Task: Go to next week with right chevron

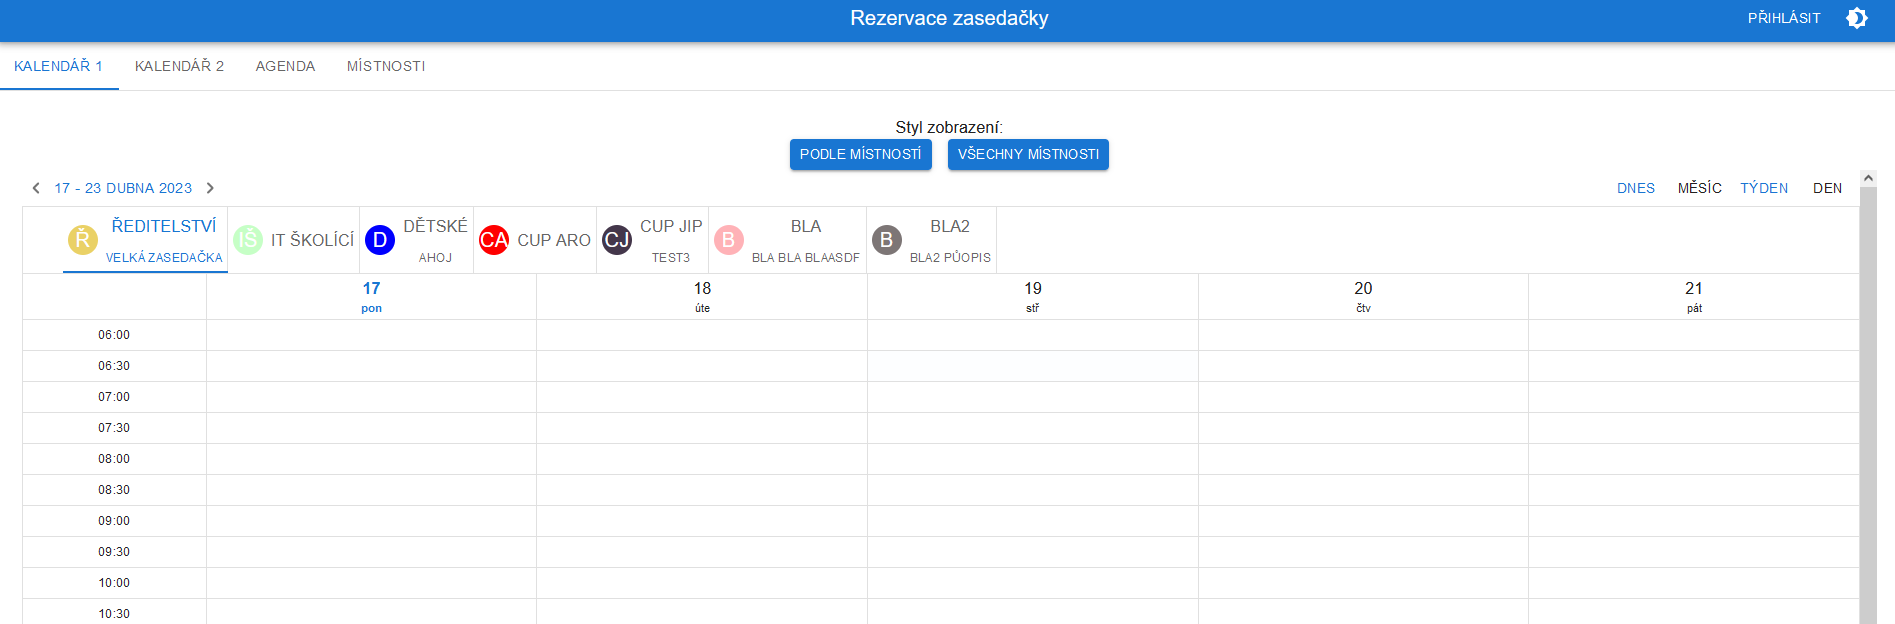Action: tap(210, 188)
